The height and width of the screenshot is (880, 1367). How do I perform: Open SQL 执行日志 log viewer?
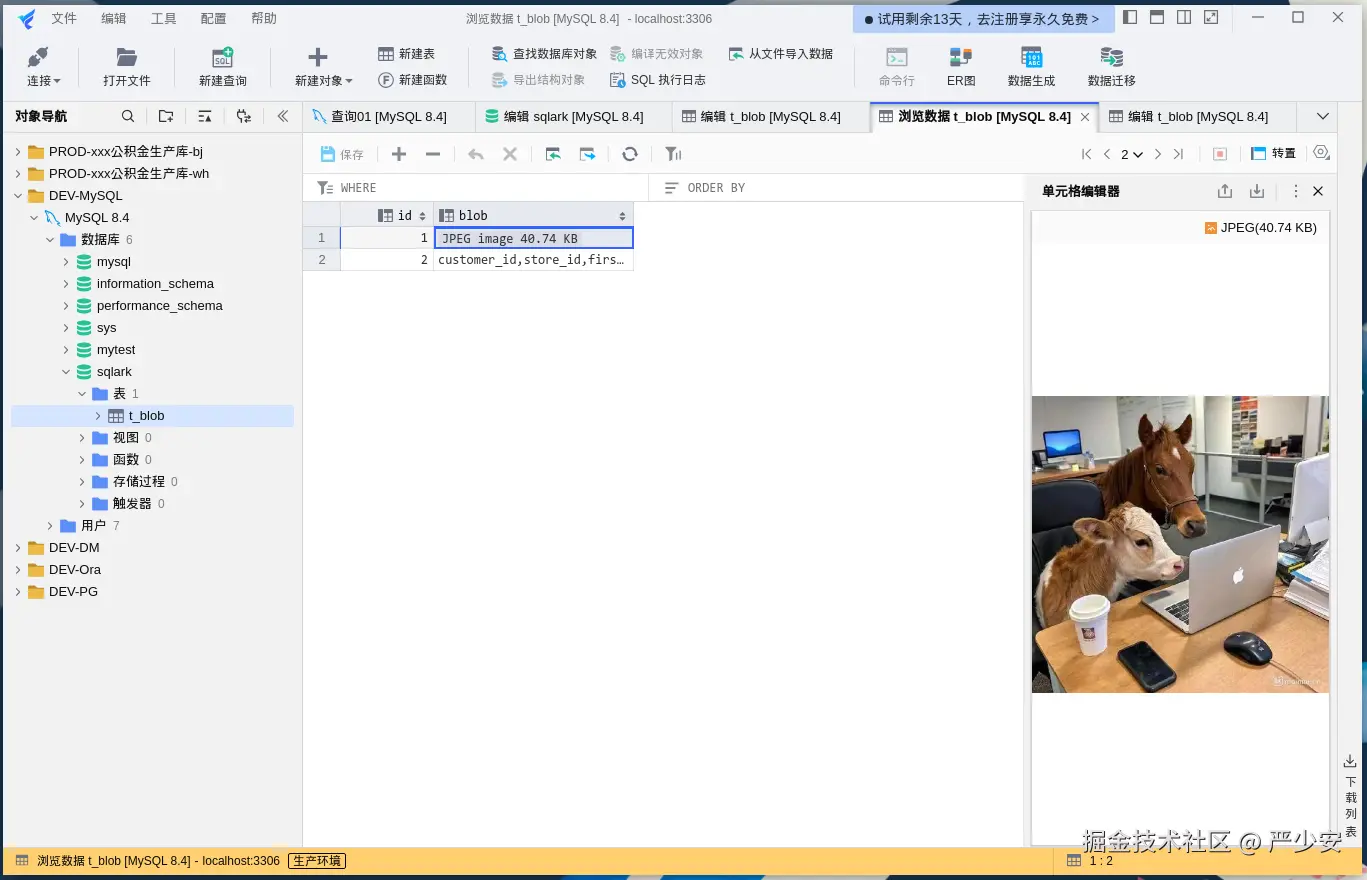(x=657, y=80)
